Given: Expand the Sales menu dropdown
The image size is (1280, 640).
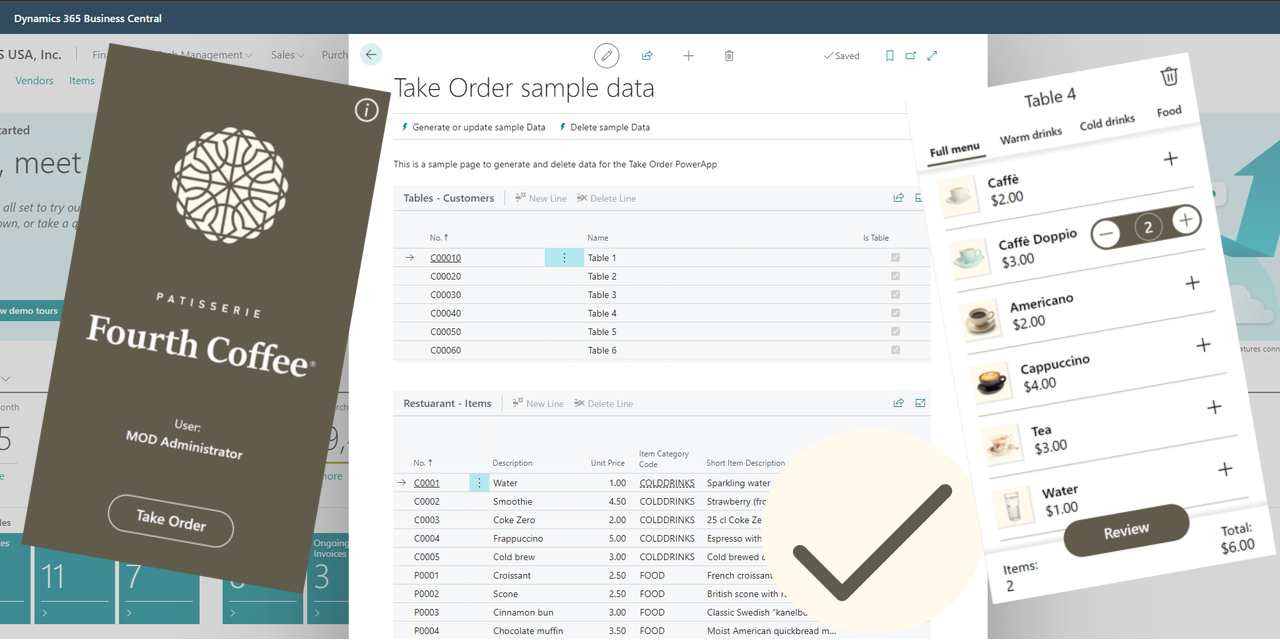Looking at the screenshot, I should click(x=289, y=55).
